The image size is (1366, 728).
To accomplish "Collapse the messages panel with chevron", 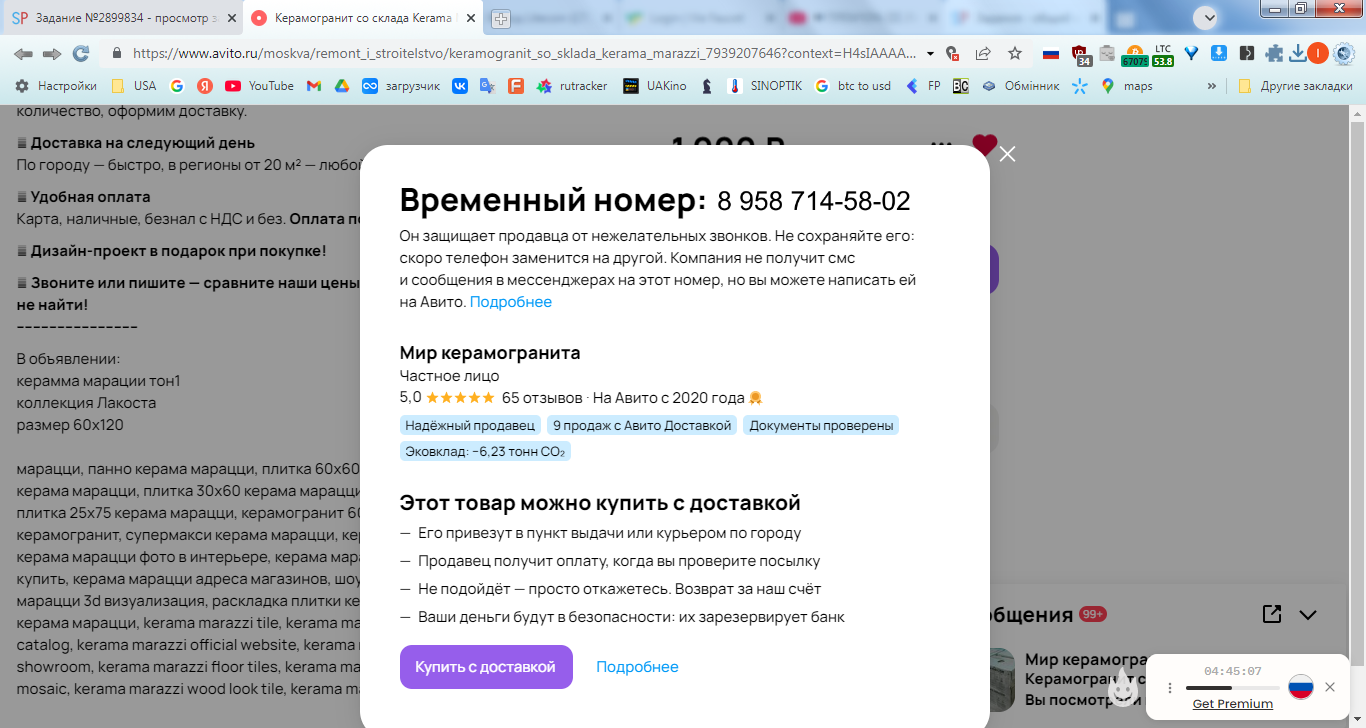I will pos(1308,615).
